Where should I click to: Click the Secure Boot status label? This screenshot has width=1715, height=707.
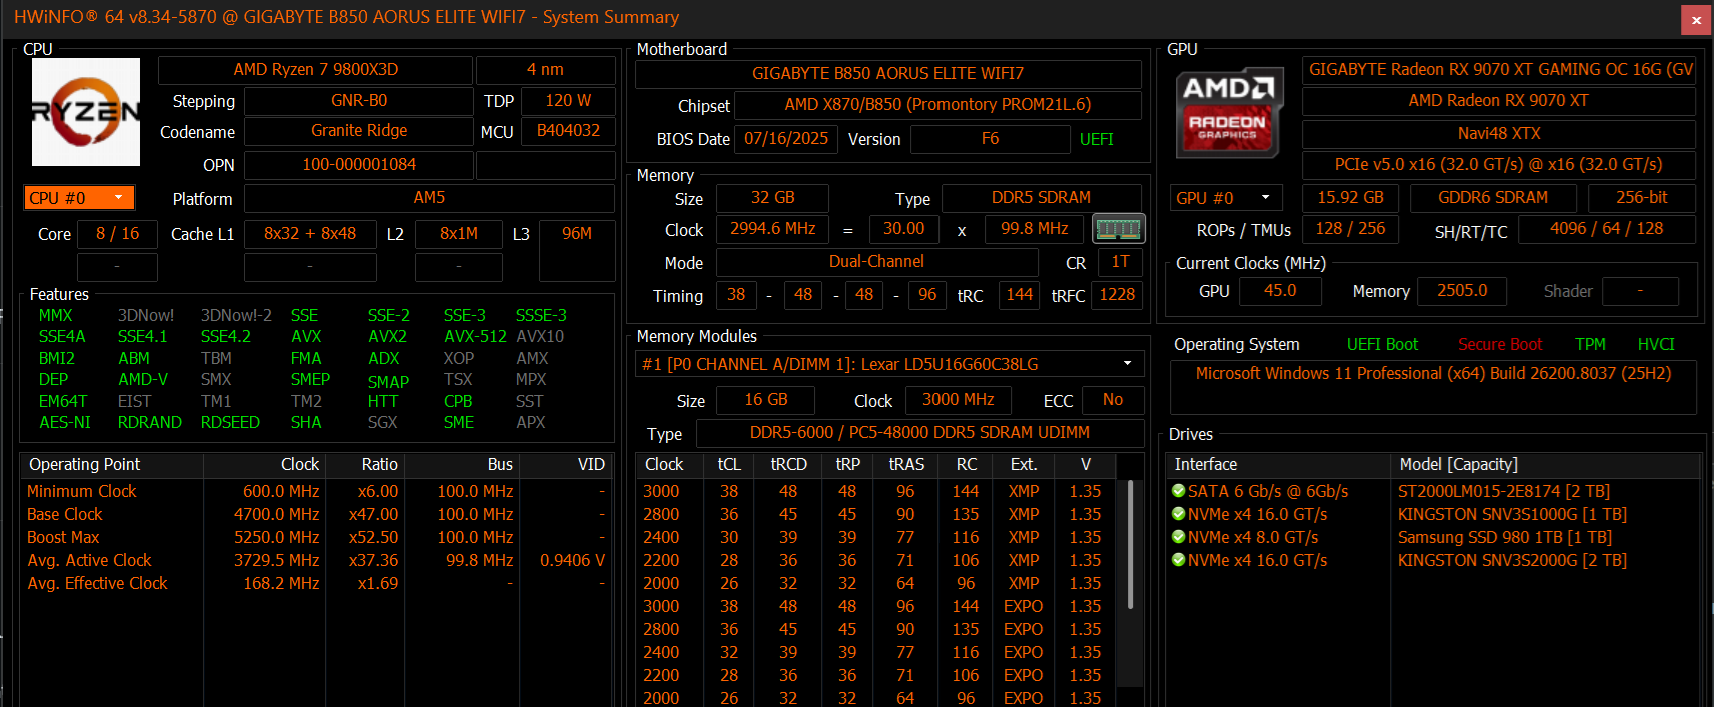(1500, 345)
